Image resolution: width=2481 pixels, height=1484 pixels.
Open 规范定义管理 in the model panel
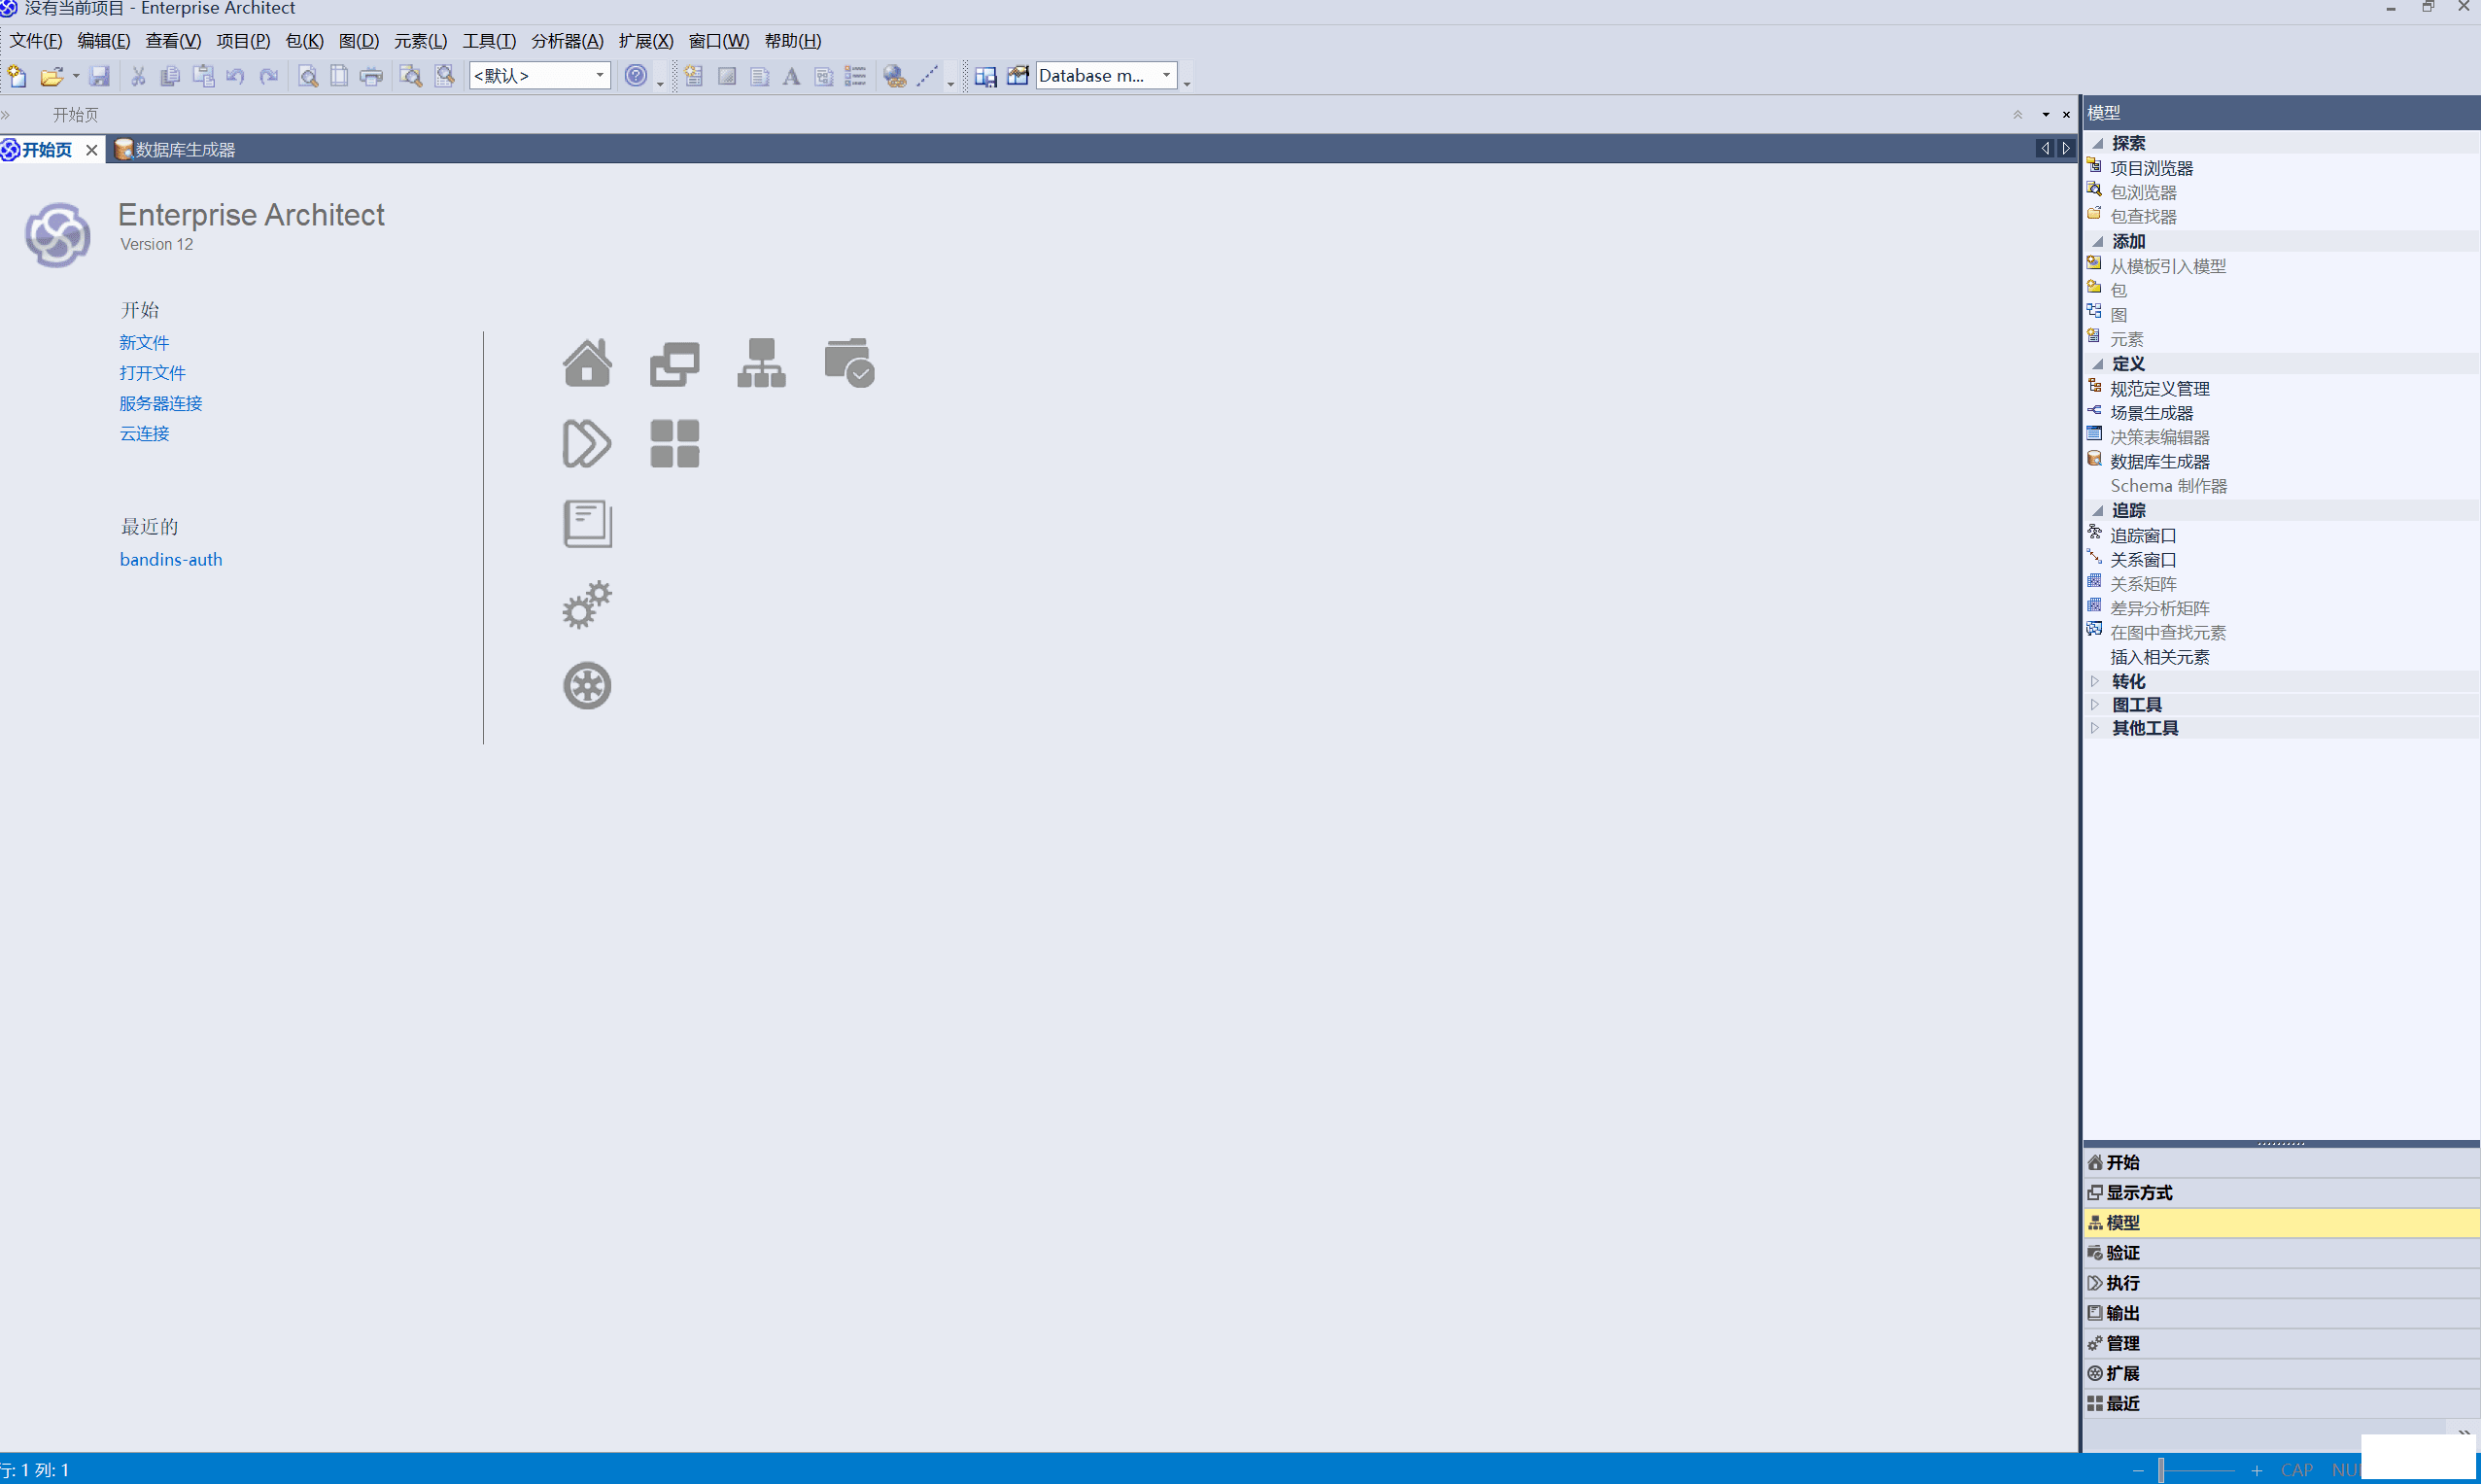2159,389
